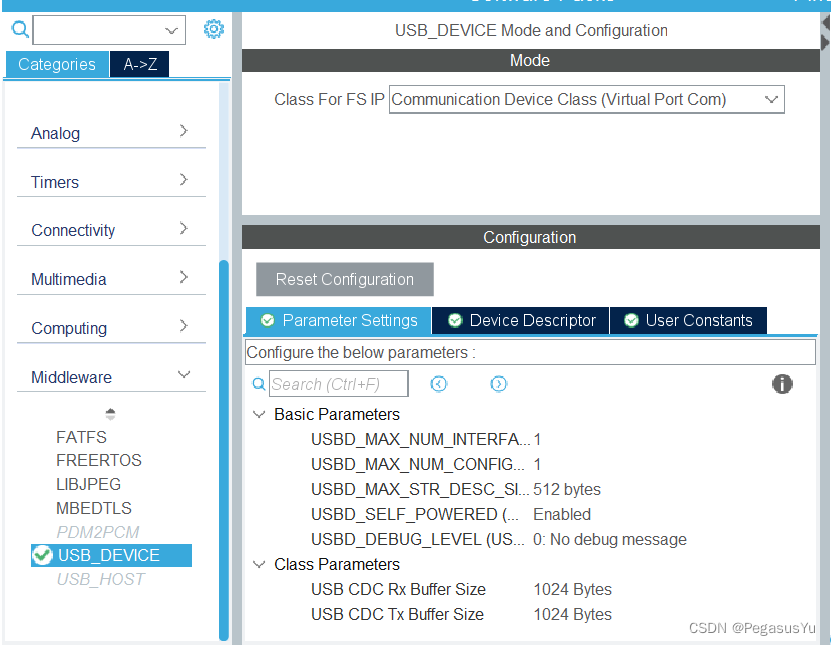This screenshot has height=645, width=831.
Task: Click the search magnifier icon top-left
Action: click(20, 30)
